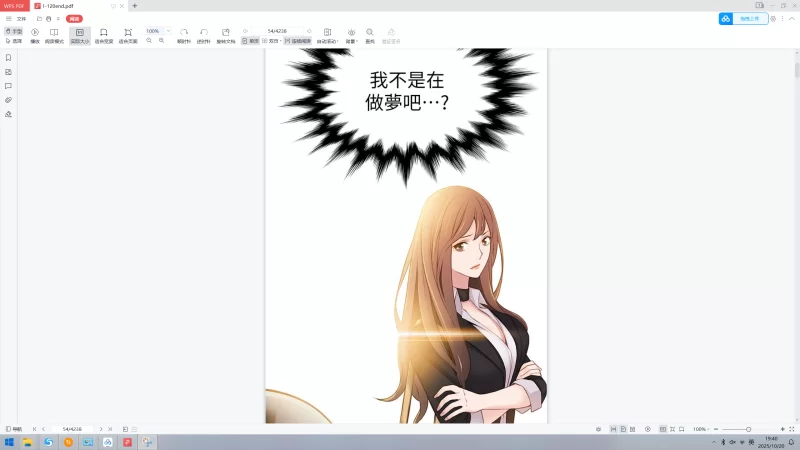Image resolution: width=800 pixels, height=450 pixels.
Task: Enter full screen from the status bar
Action: [792, 429]
